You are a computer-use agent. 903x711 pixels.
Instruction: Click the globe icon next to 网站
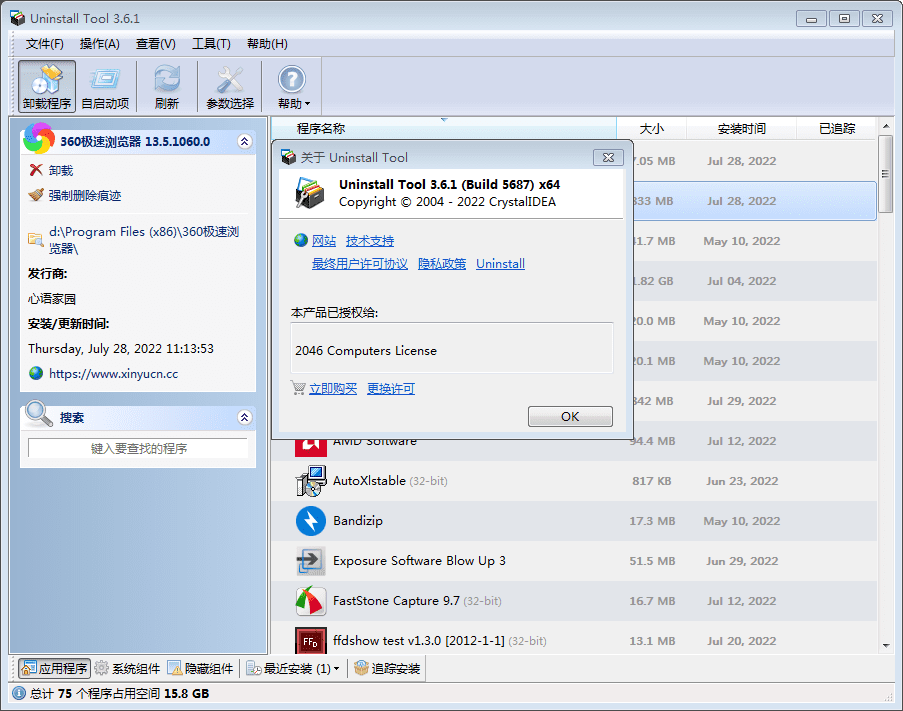tap(301, 240)
